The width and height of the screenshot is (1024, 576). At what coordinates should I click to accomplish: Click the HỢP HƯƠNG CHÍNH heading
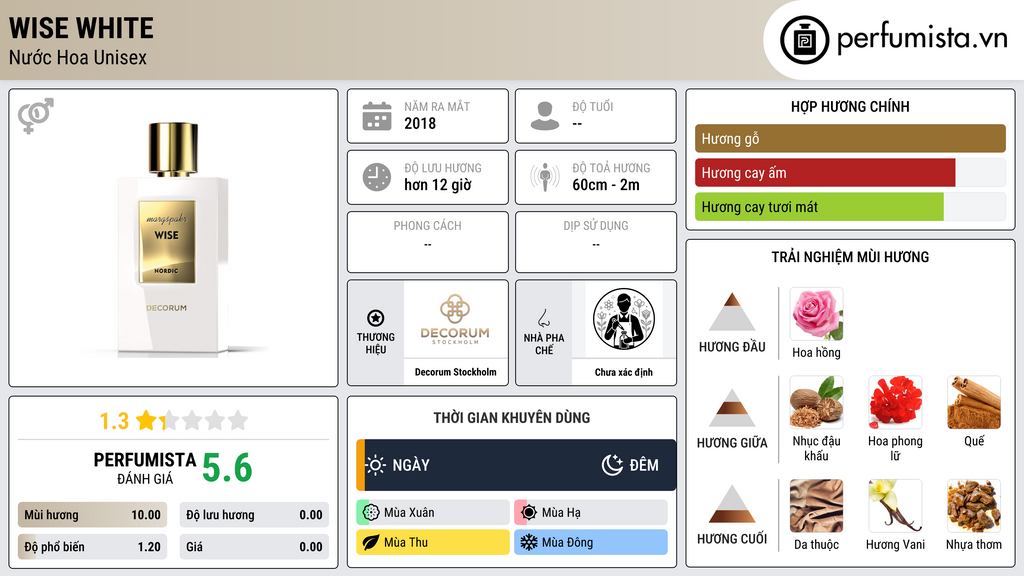coord(850,106)
